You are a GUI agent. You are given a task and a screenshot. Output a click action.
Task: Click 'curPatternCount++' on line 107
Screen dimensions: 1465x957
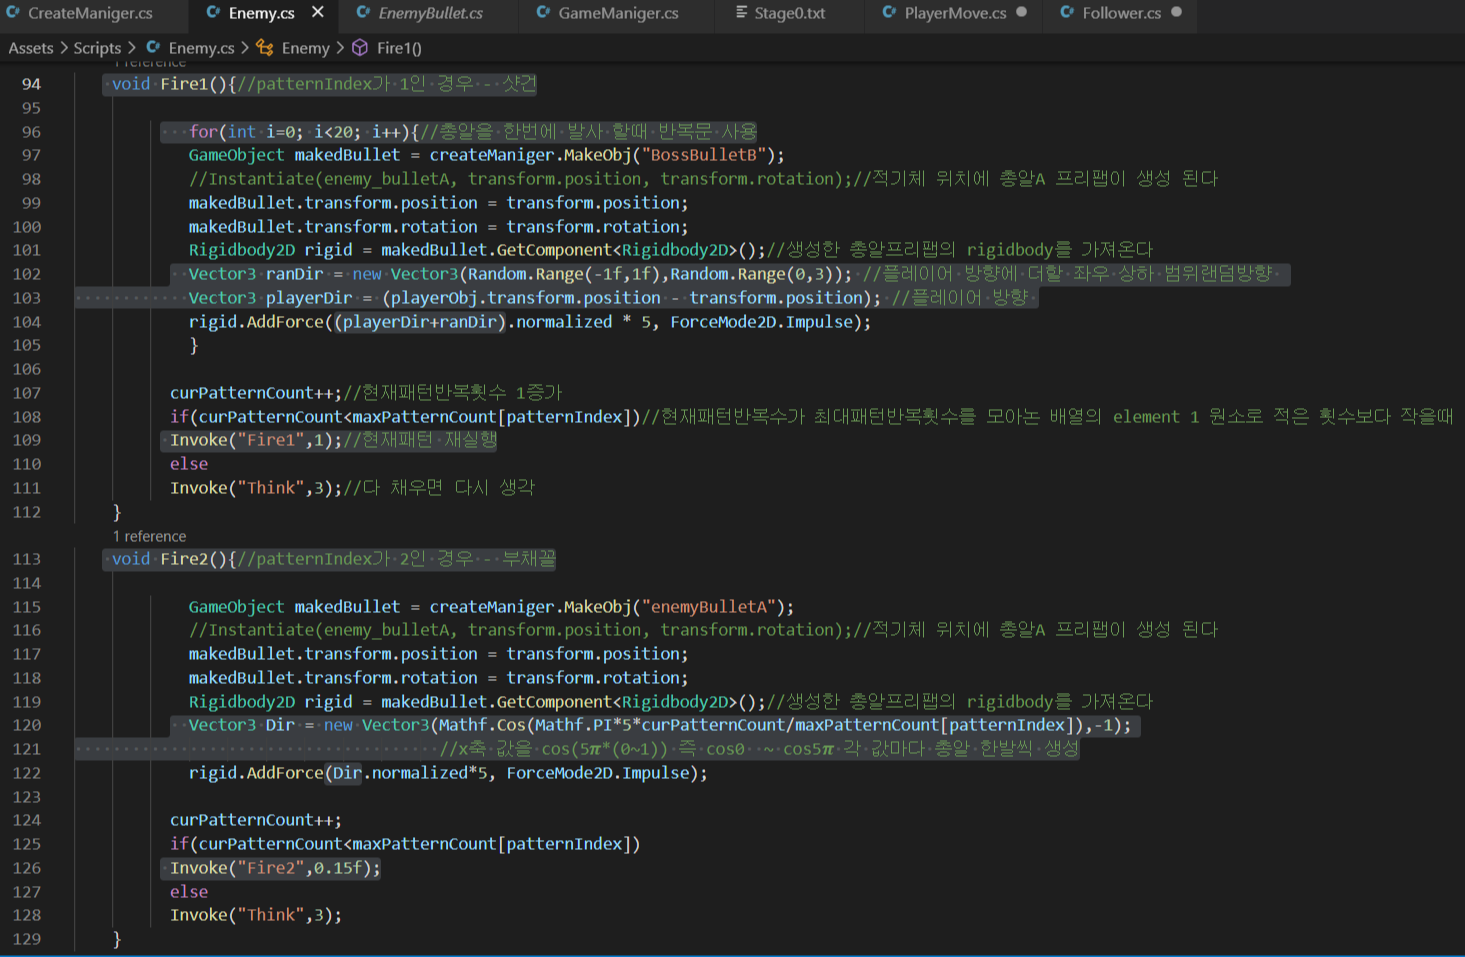(252, 393)
